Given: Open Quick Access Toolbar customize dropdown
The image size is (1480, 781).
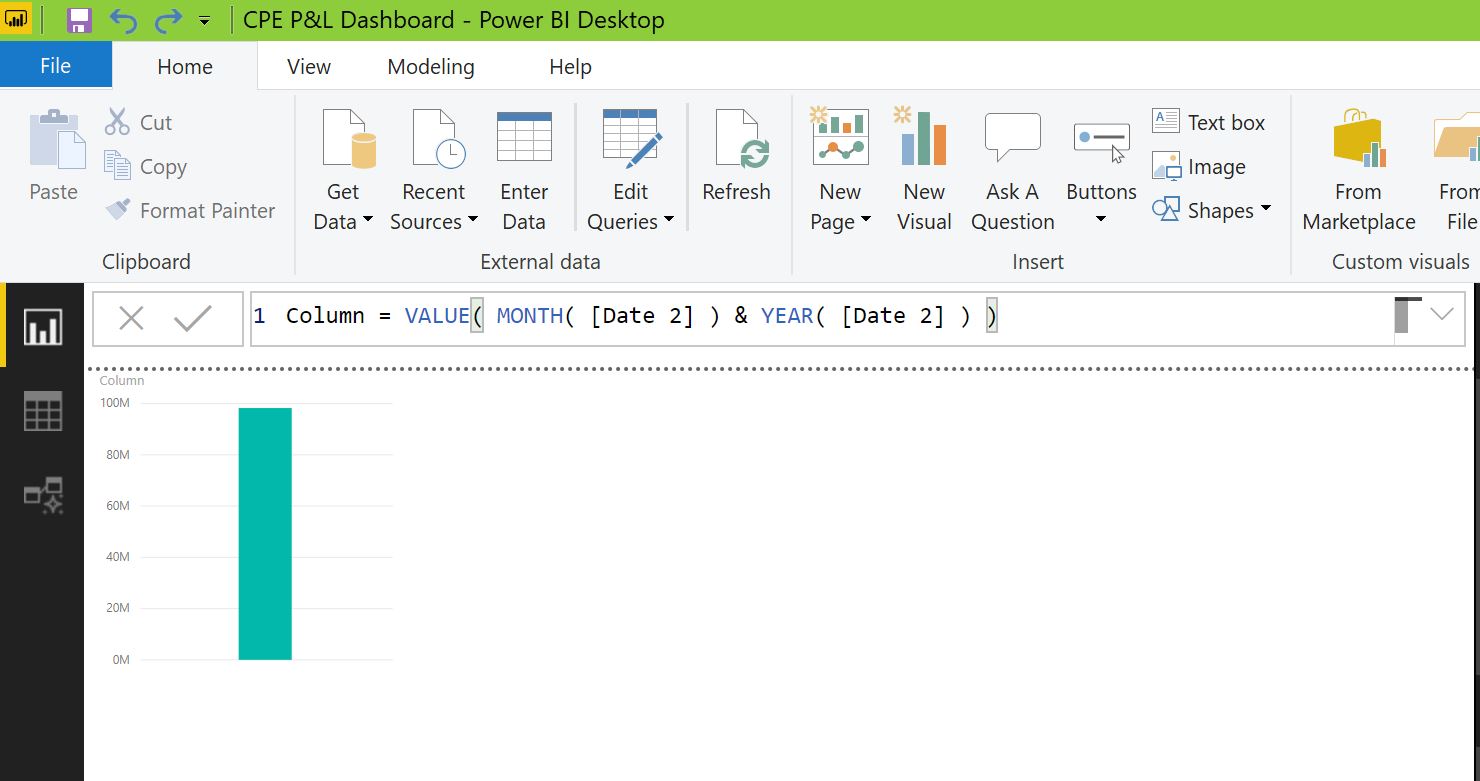Looking at the screenshot, I should [205, 21].
